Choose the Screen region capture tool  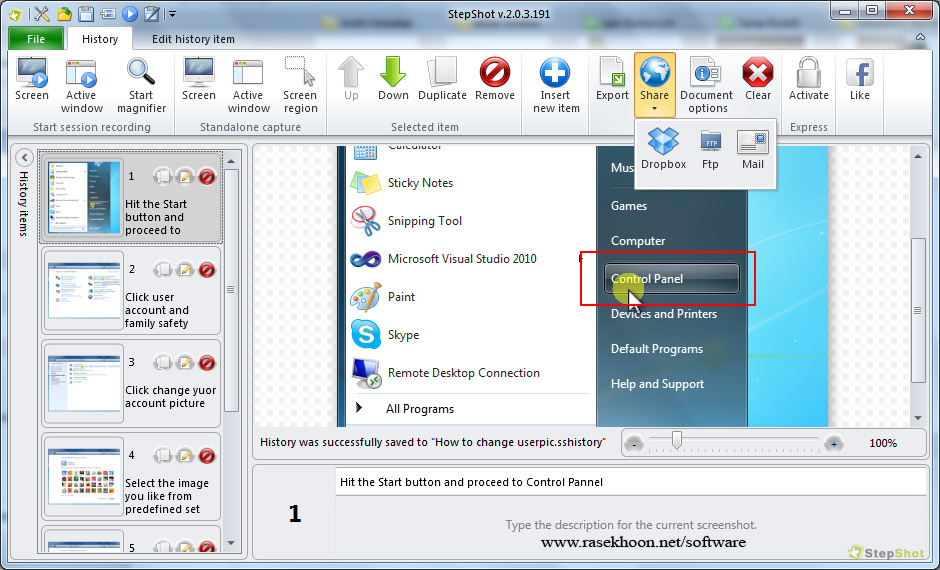point(300,85)
